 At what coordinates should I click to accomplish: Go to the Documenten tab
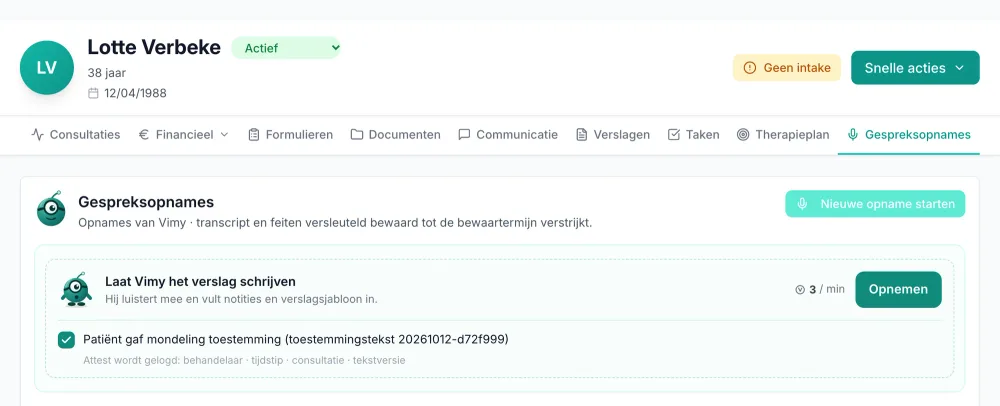(395, 134)
